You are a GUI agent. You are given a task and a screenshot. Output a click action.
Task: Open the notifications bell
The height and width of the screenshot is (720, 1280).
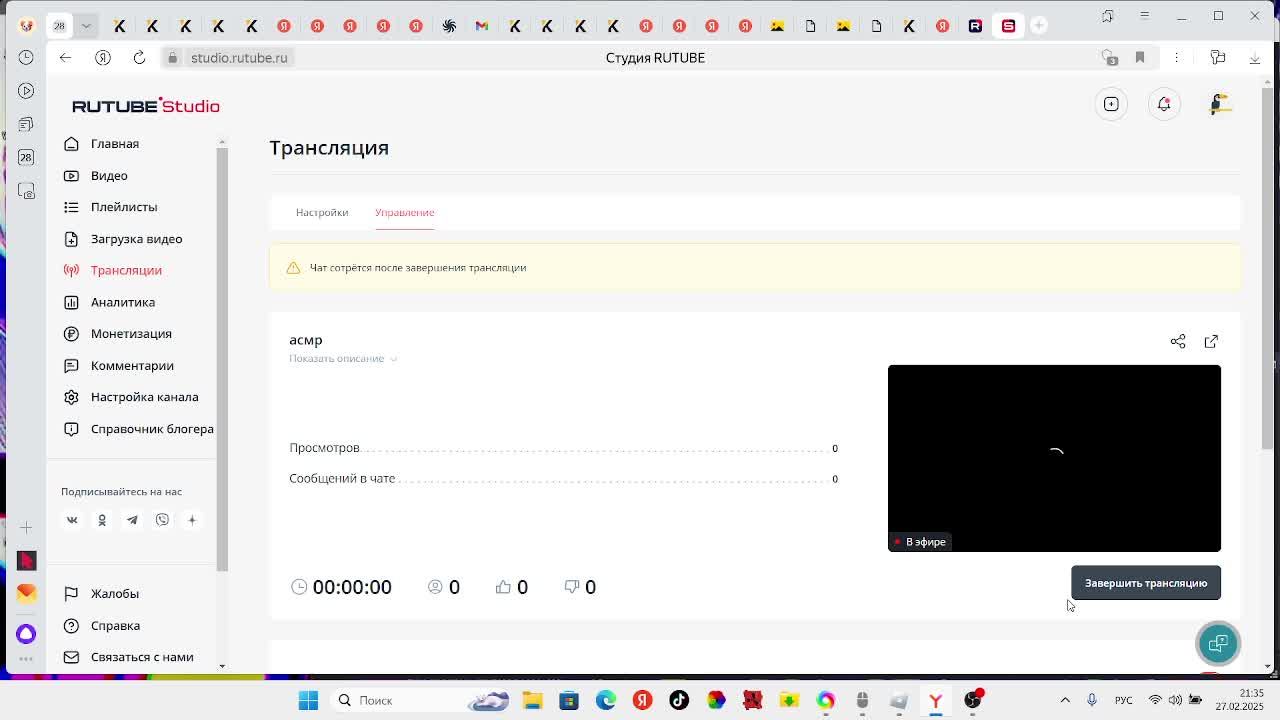pyautogui.click(x=1164, y=104)
